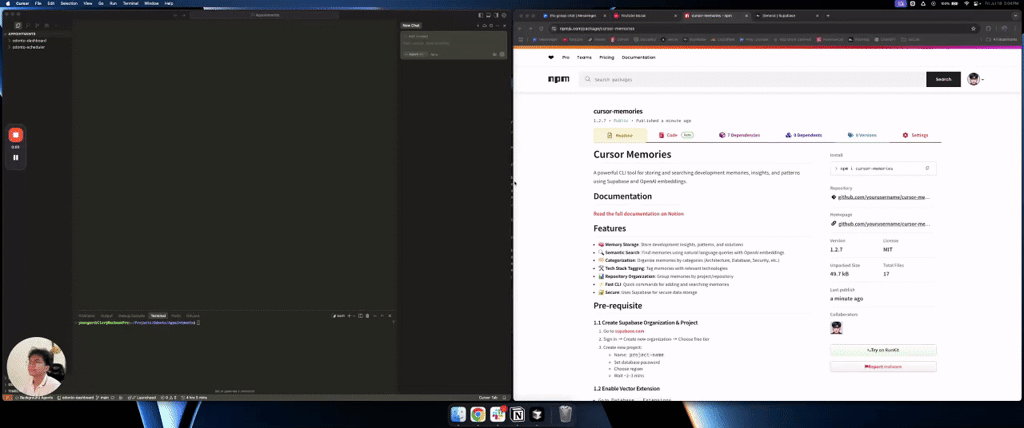The height and width of the screenshot is (428, 1024).
Task: Expand the odonto-scheduler folder
Action: click(28, 47)
